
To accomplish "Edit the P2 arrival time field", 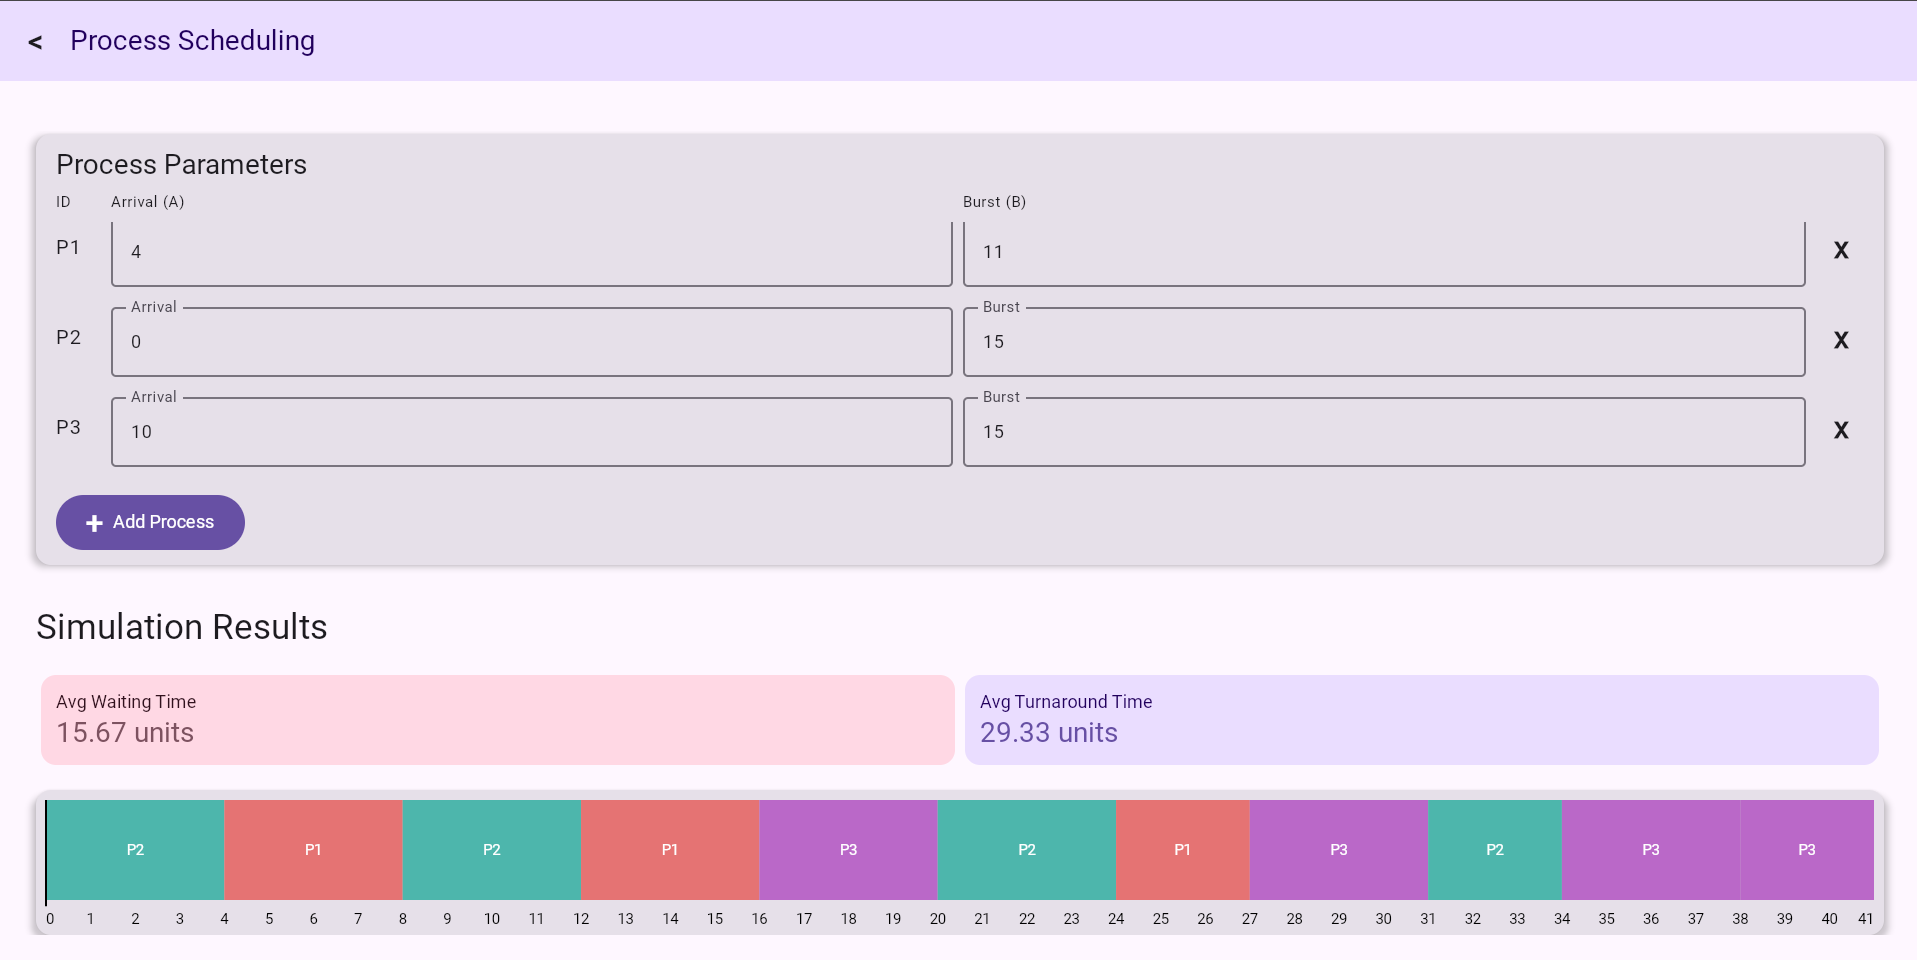I will coord(532,342).
